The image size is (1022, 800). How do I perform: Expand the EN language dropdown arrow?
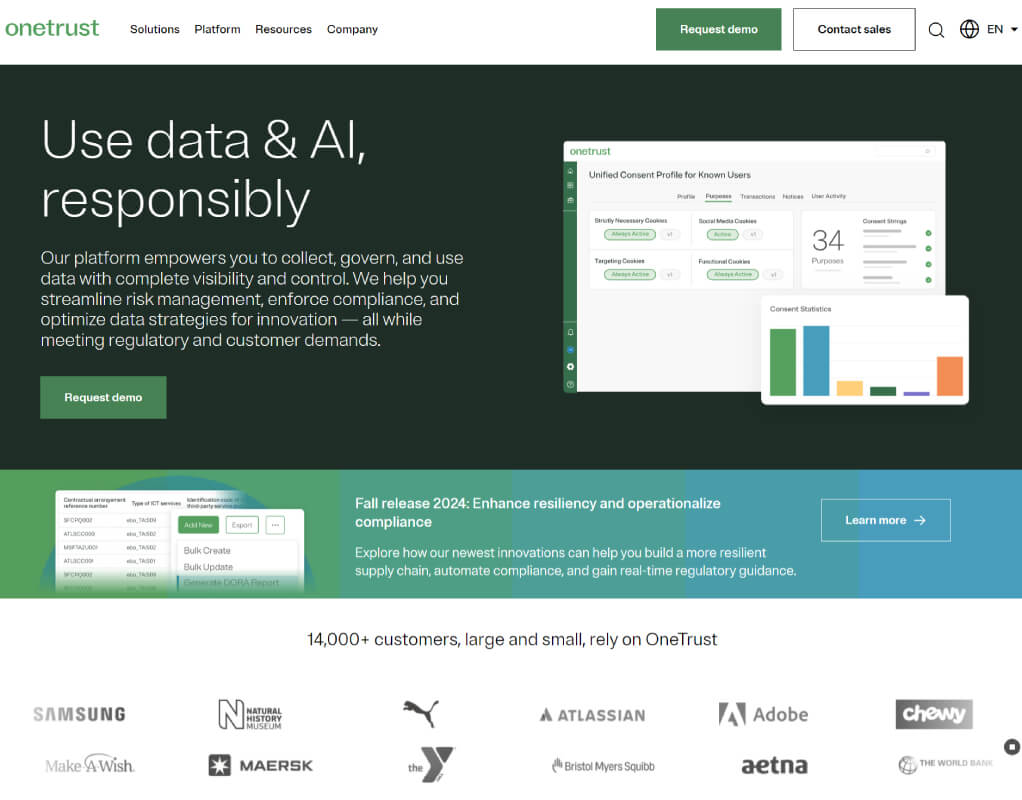(1014, 29)
